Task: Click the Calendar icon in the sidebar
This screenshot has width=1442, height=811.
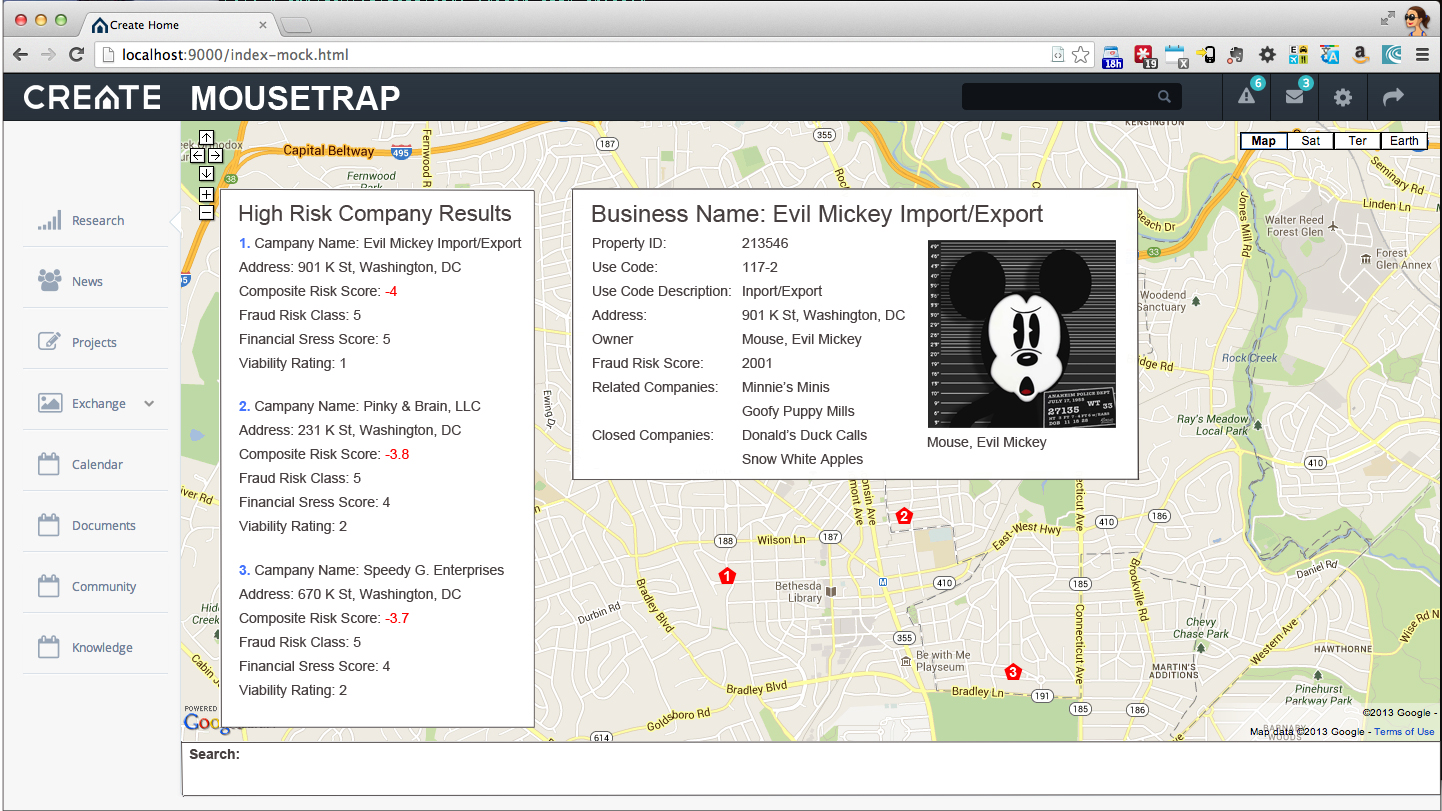Action: [49, 464]
